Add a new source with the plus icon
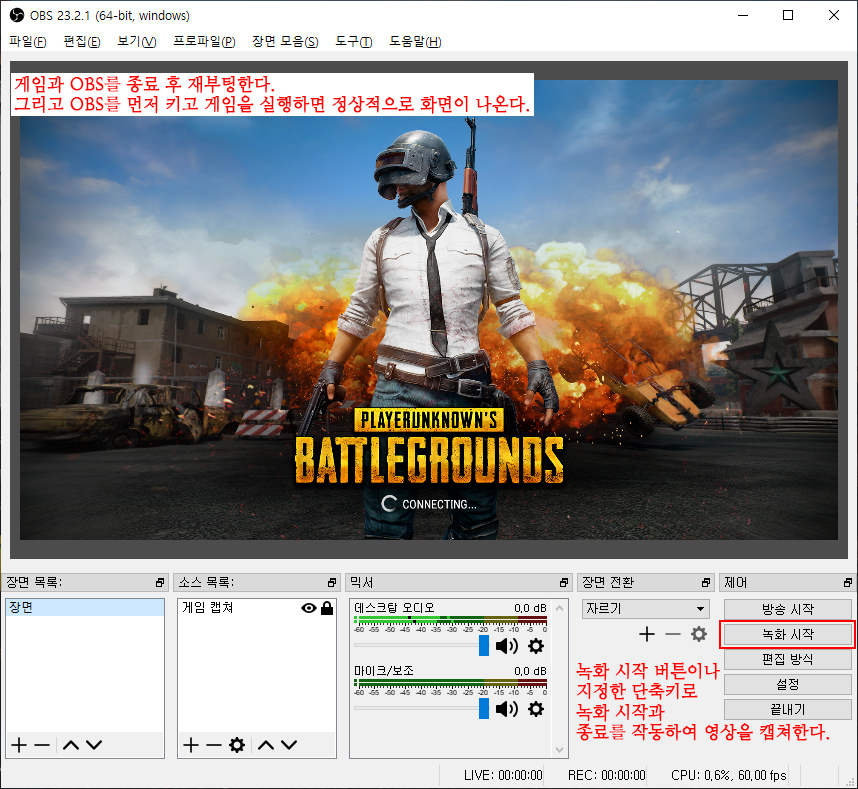This screenshot has width=858, height=789. (190, 745)
